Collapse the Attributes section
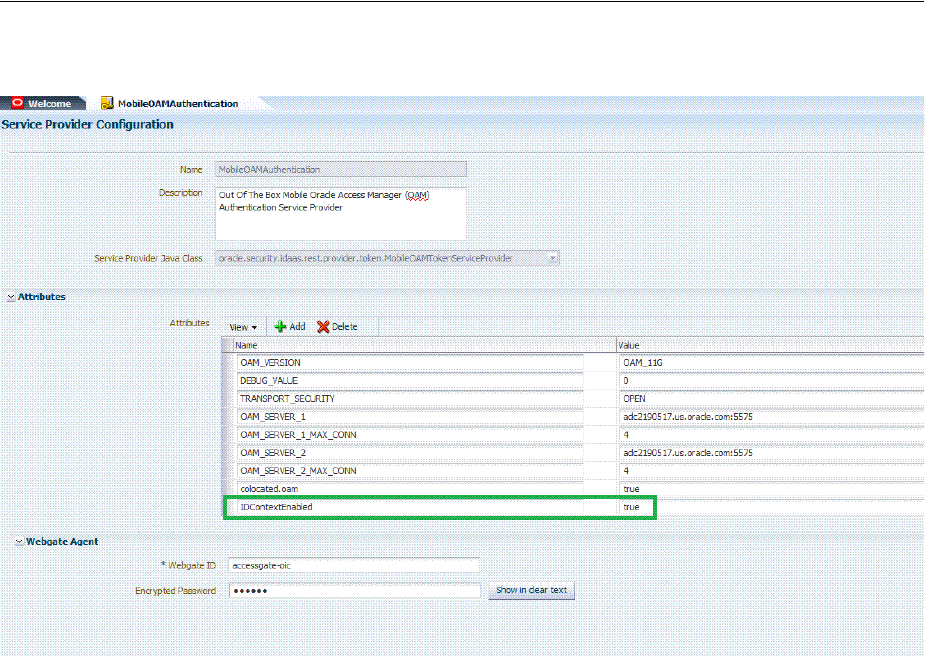The height and width of the screenshot is (656, 925). click(x=11, y=297)
